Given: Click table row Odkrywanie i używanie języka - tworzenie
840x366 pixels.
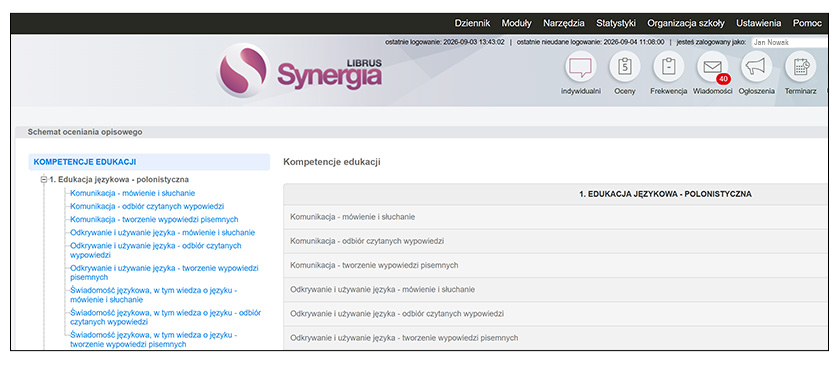Looking at the screenshot, I should tap(556, 338).
